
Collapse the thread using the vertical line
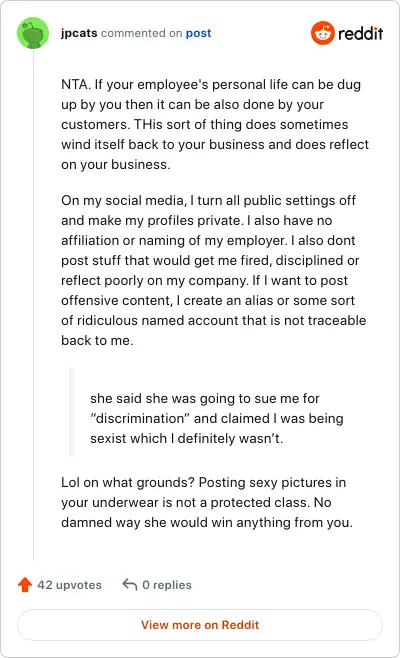coord(33,304)
